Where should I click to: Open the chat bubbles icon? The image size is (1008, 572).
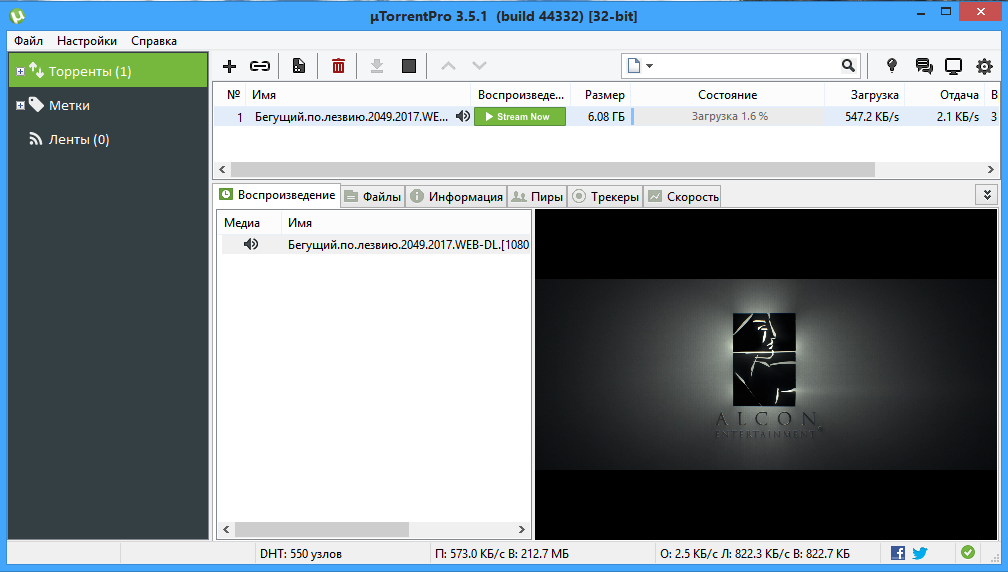pyautogui.click(x=924, y=66)
